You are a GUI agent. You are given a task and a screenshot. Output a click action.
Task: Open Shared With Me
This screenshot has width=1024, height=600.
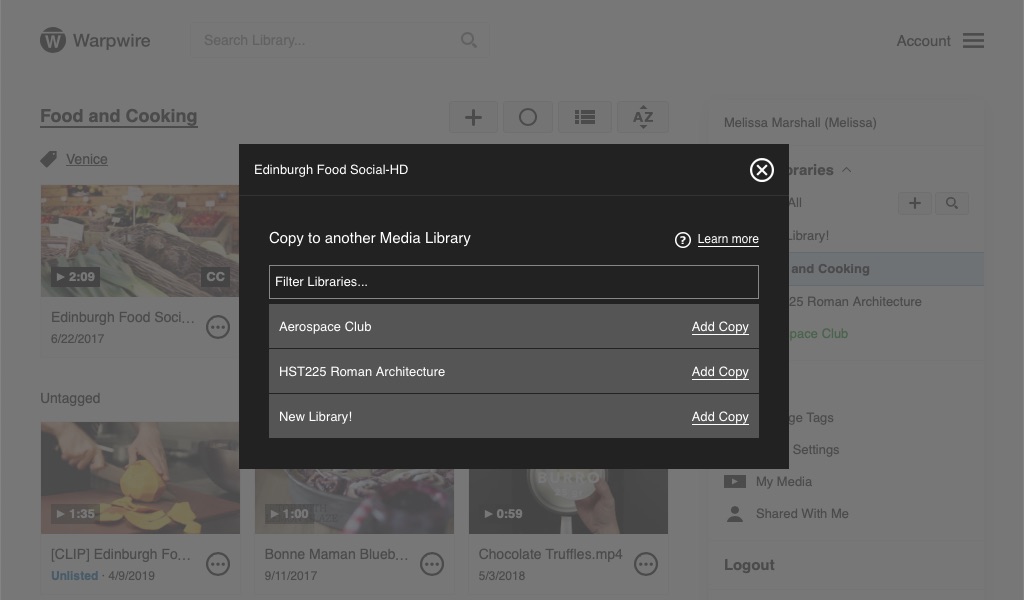click(x=802, y=514)
